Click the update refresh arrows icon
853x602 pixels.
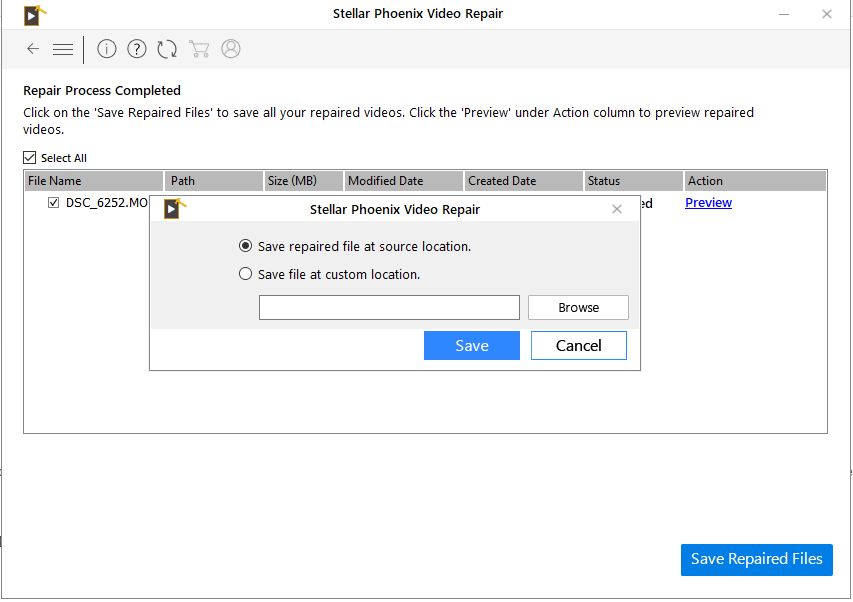(167, 49)
